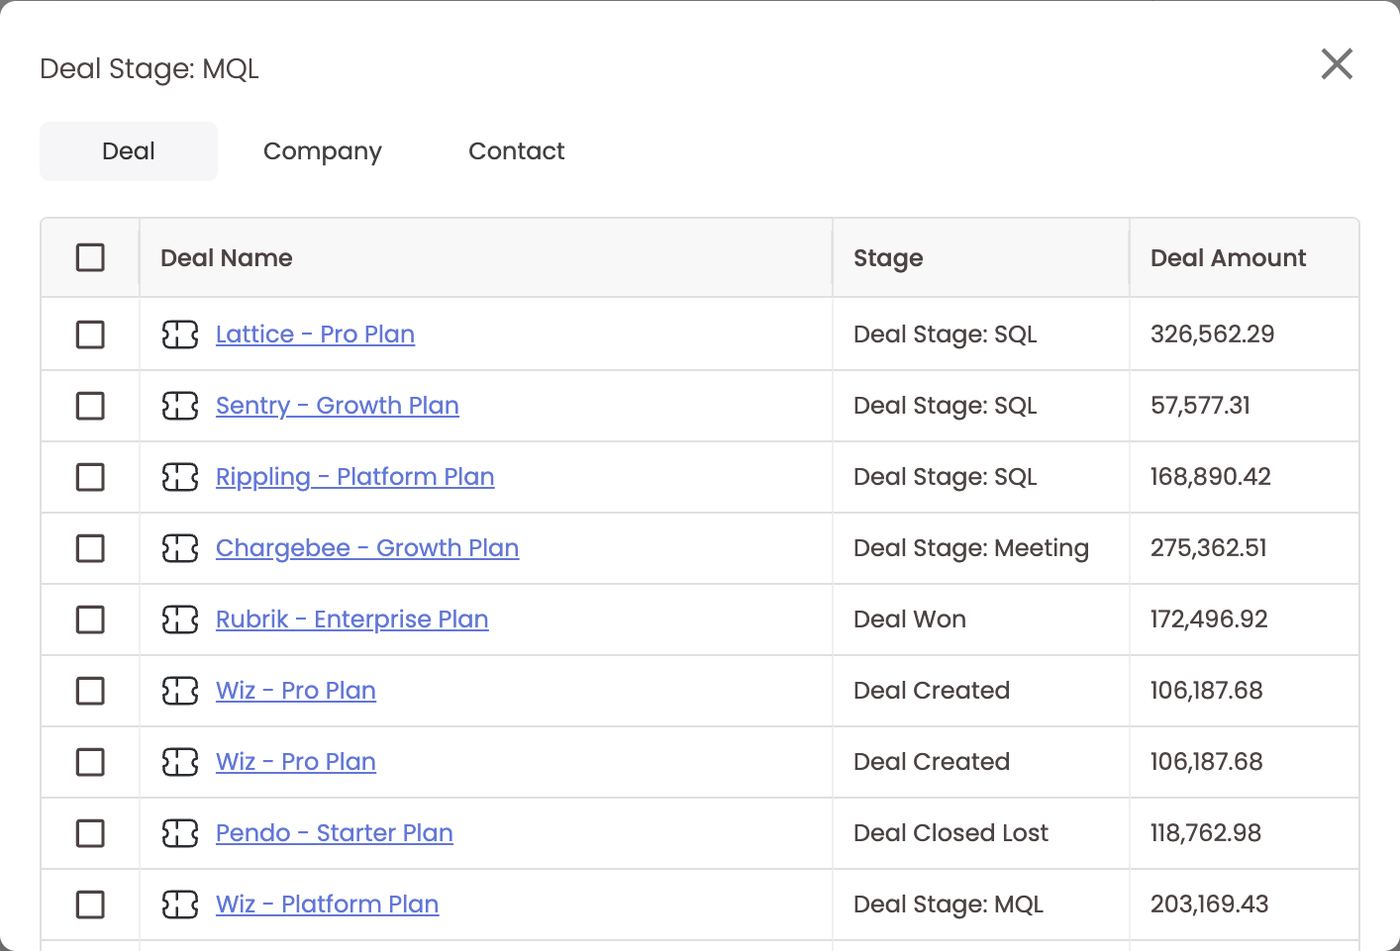Click the amount 326,562.29

click(x=1212, y=334)
